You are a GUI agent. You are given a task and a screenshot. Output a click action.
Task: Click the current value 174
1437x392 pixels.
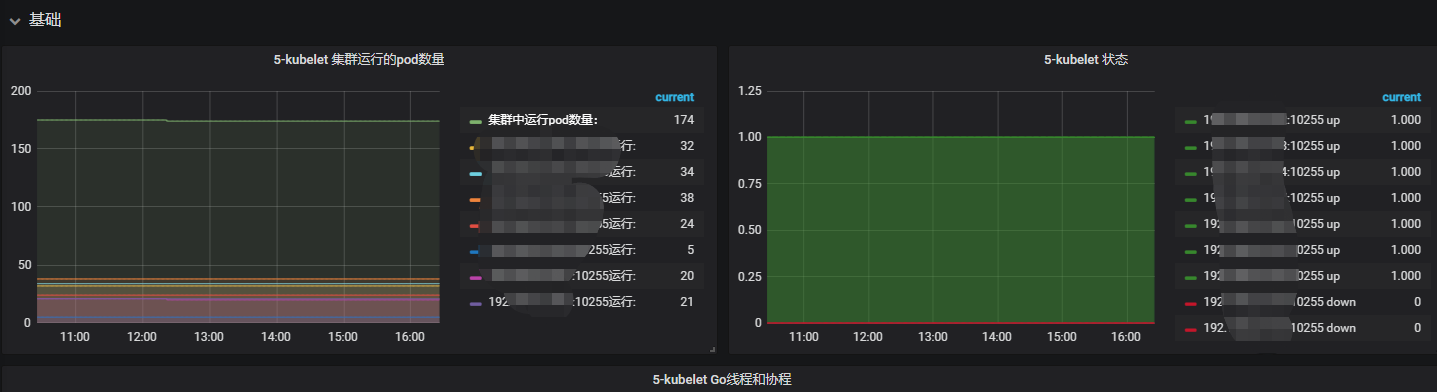click(x=684, y=120)
